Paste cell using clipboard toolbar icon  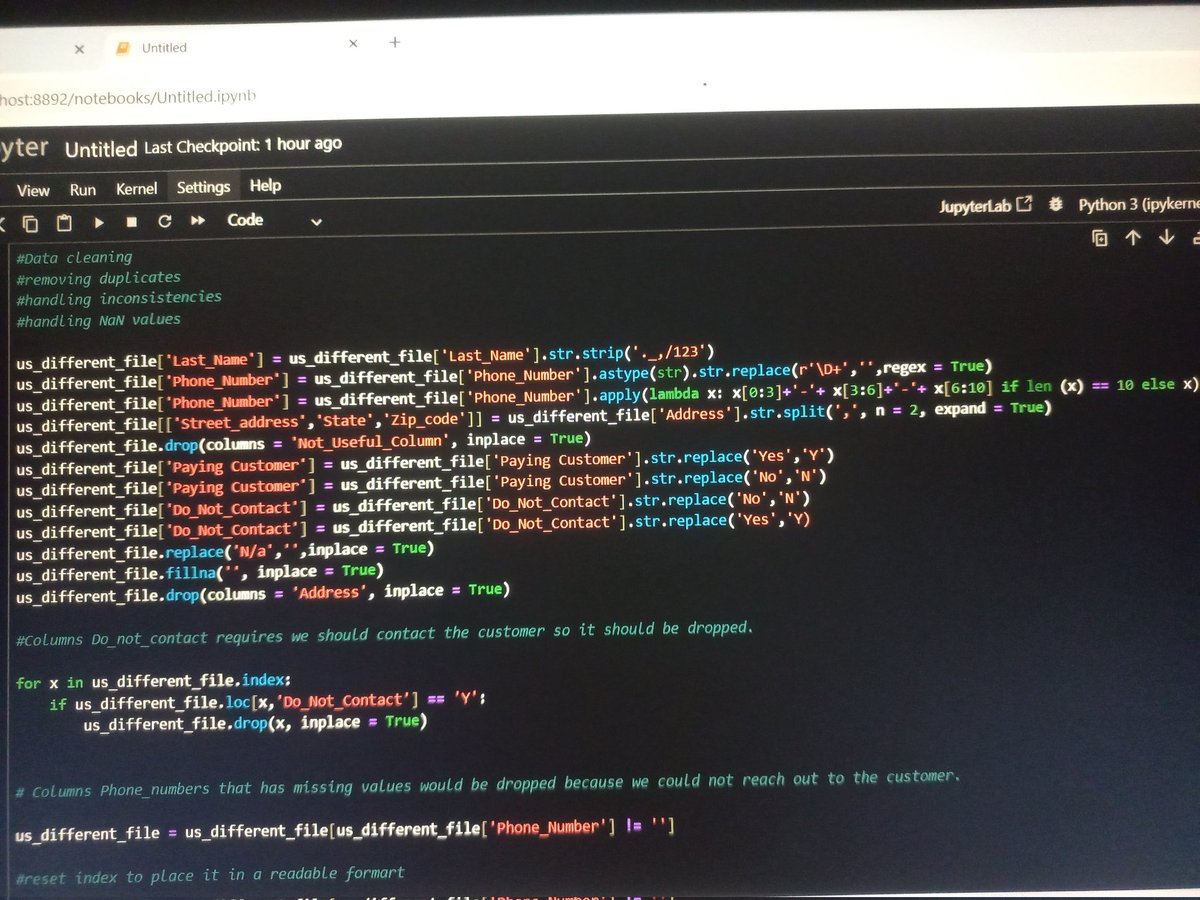tap(64, 222)
